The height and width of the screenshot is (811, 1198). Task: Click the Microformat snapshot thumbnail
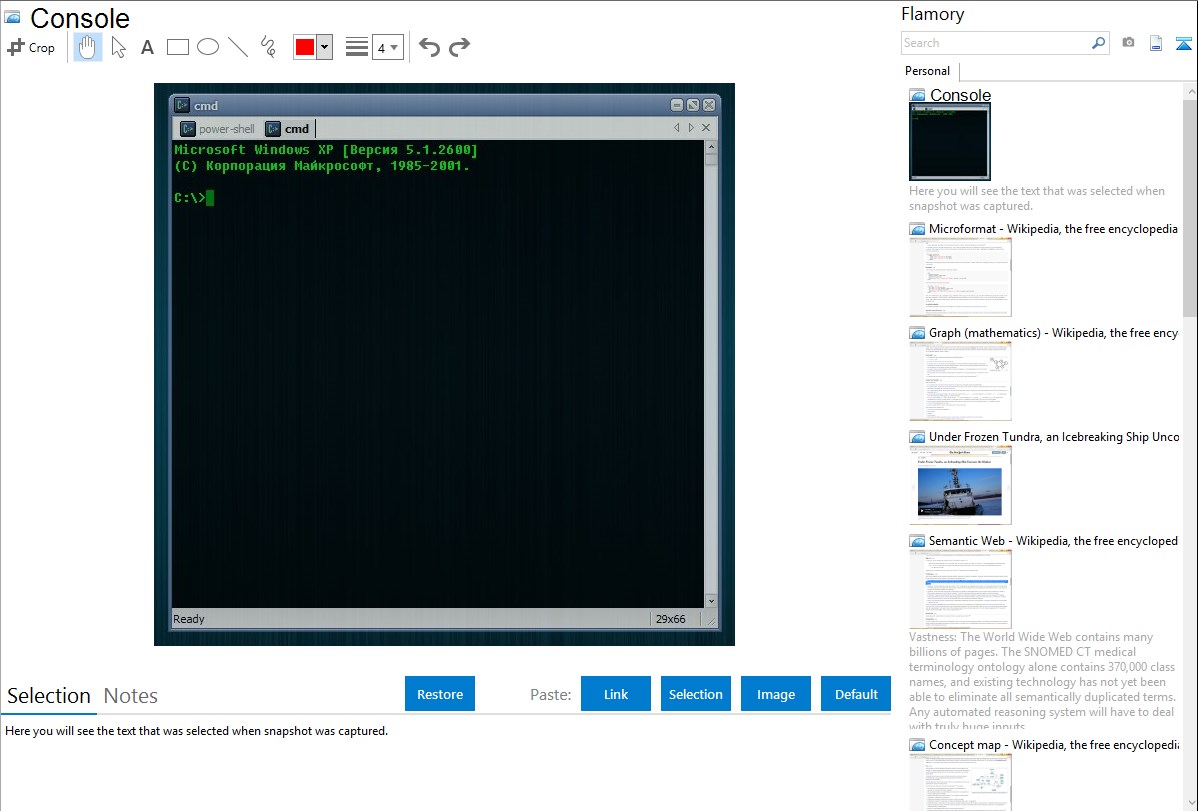(960, 277)
